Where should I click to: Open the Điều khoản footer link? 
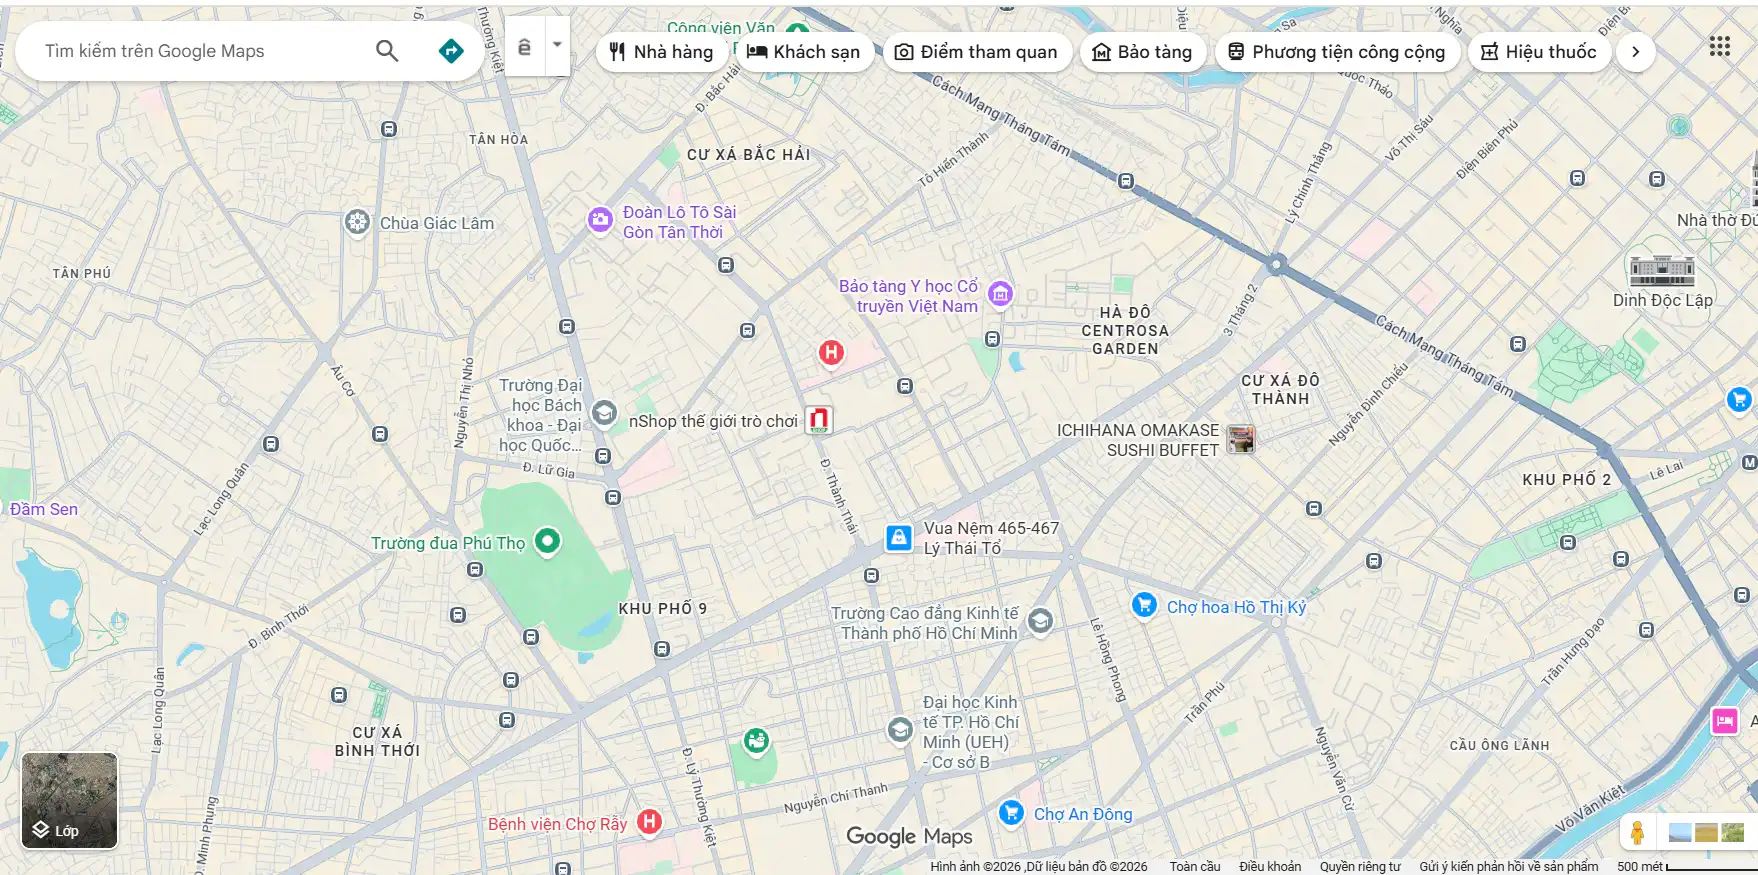click(1270, 867)
